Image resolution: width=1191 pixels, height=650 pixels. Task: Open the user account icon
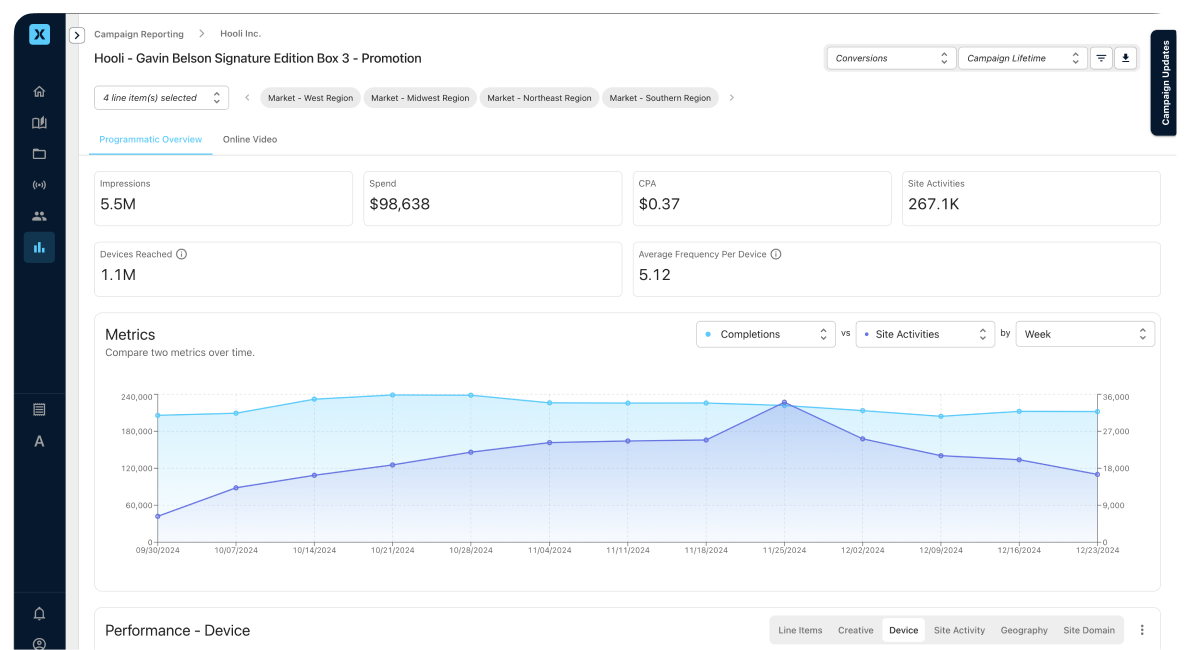point(39,644)
